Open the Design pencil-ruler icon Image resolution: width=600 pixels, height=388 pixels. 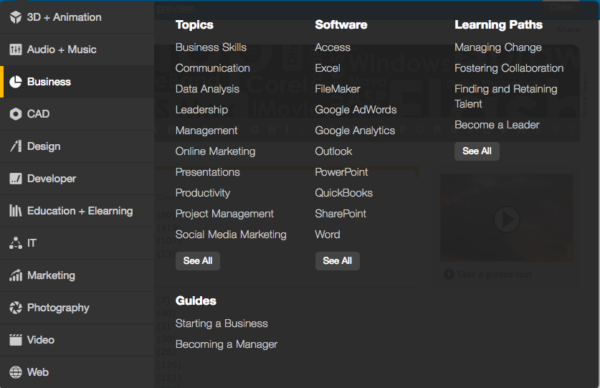(x=16, y=146)
